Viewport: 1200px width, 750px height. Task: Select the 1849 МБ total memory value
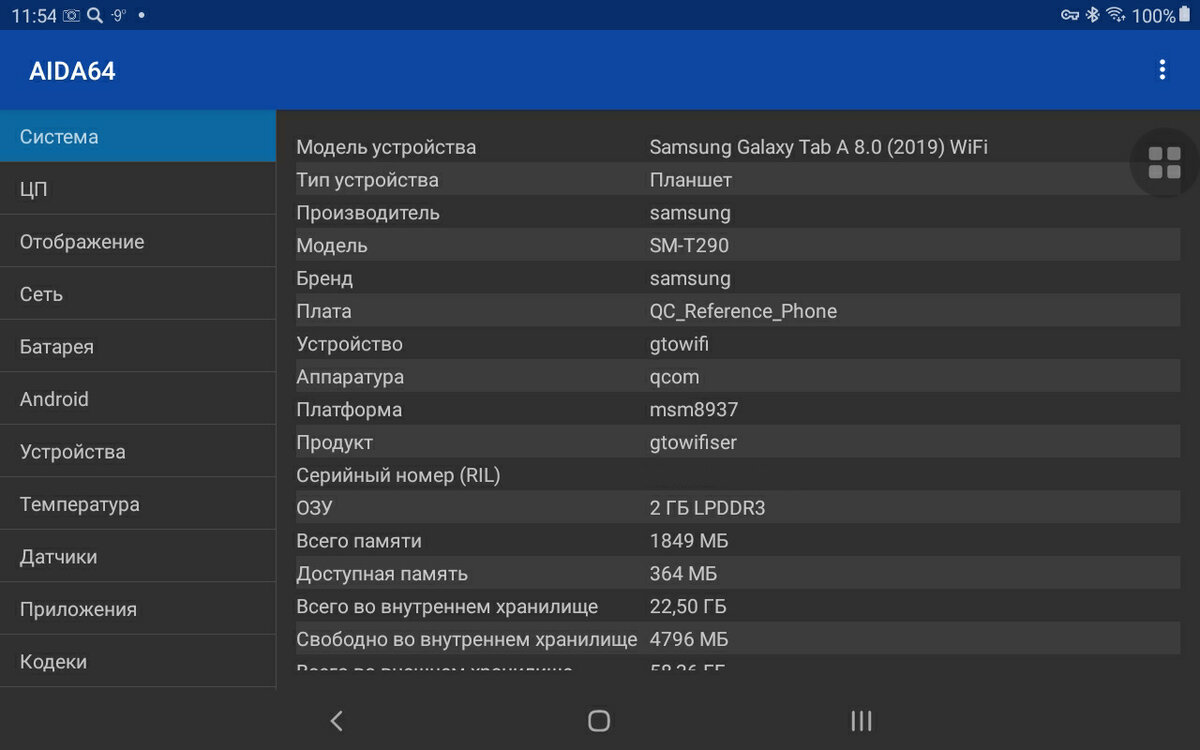(x=689, y=541)
